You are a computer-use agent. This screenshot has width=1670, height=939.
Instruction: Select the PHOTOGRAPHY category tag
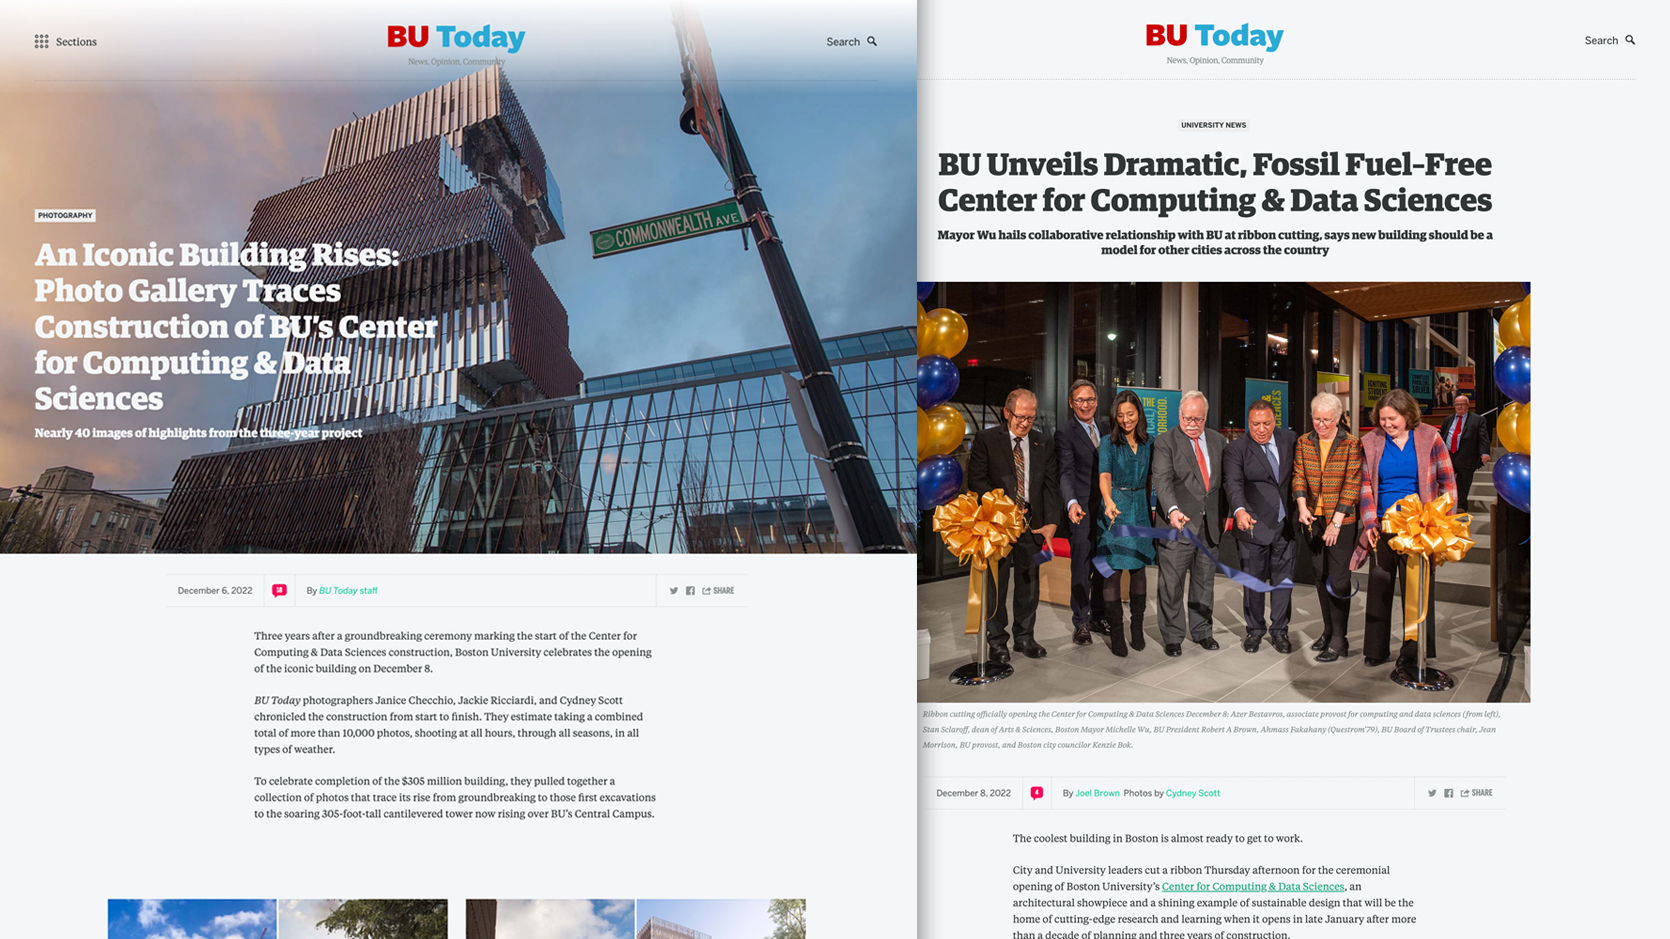tap(65, 215)
